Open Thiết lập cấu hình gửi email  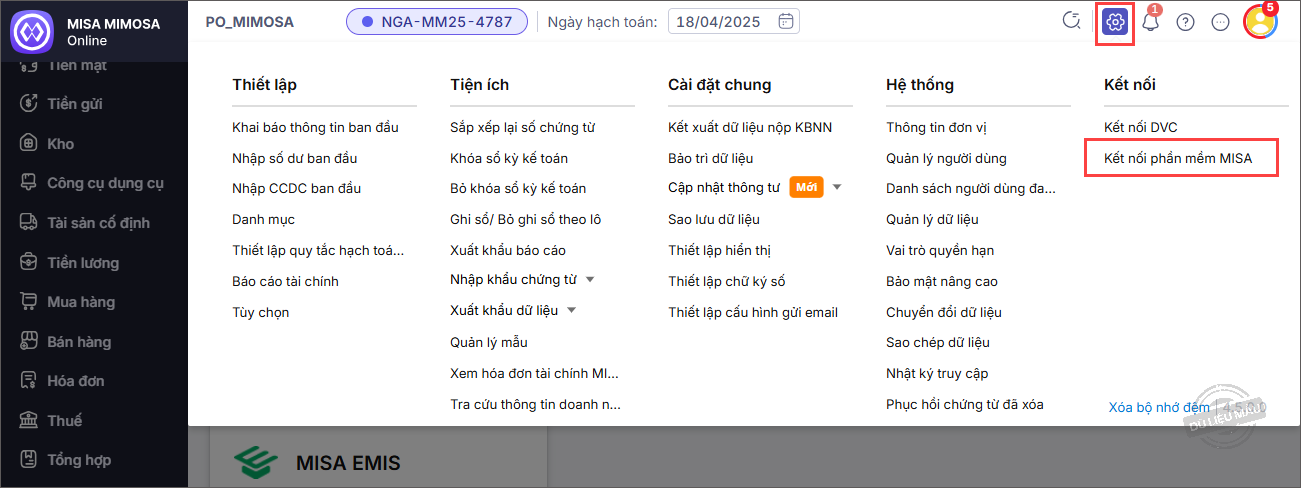tap(753, 312)
